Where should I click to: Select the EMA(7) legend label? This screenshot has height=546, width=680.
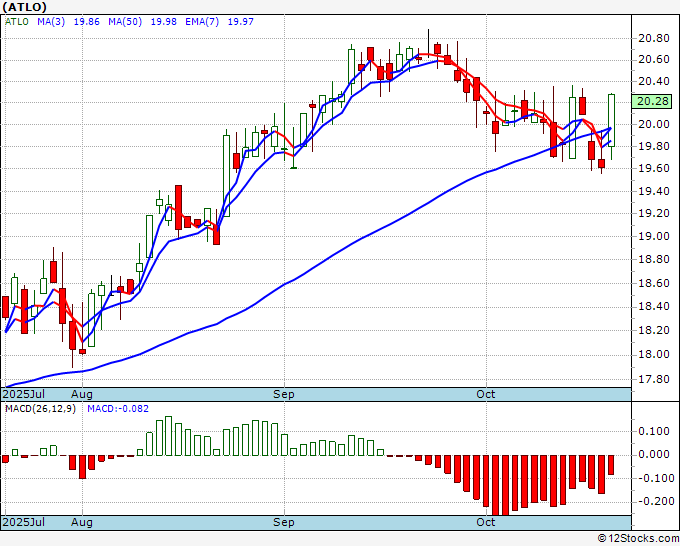[202, 22]
